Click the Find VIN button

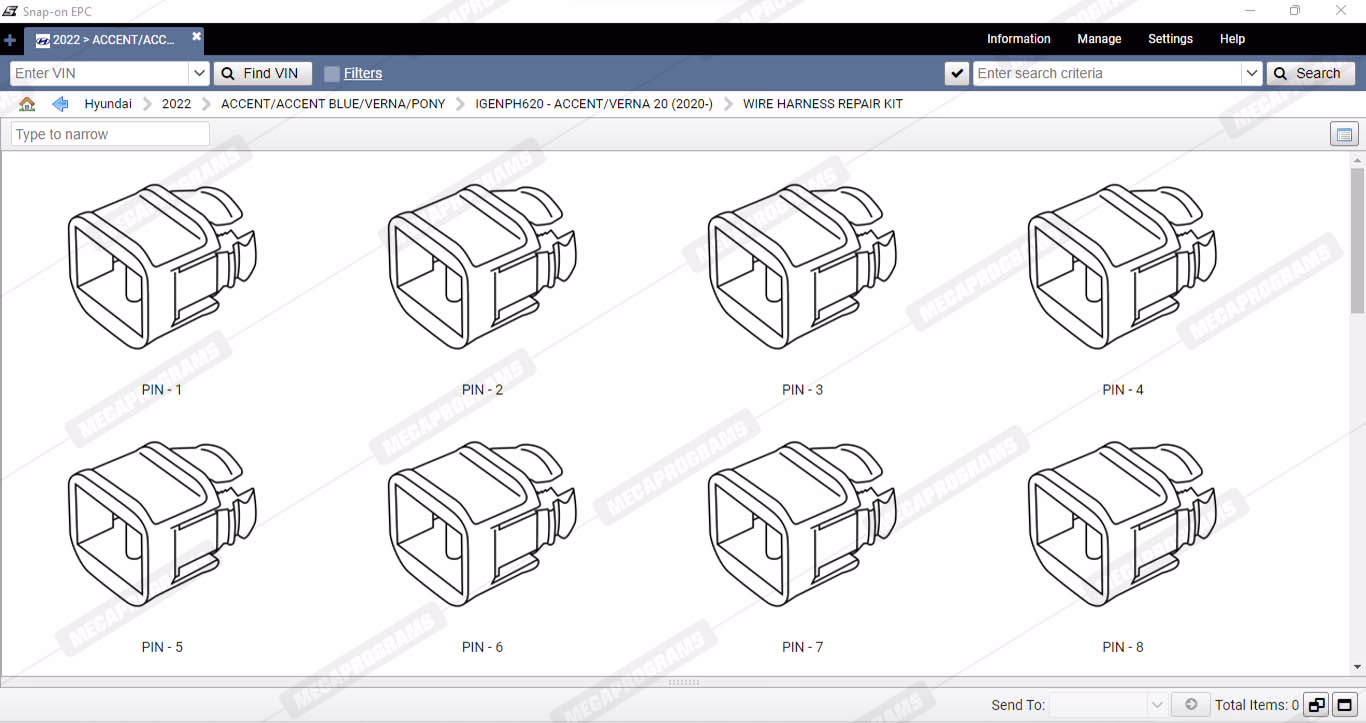[262, 73]
